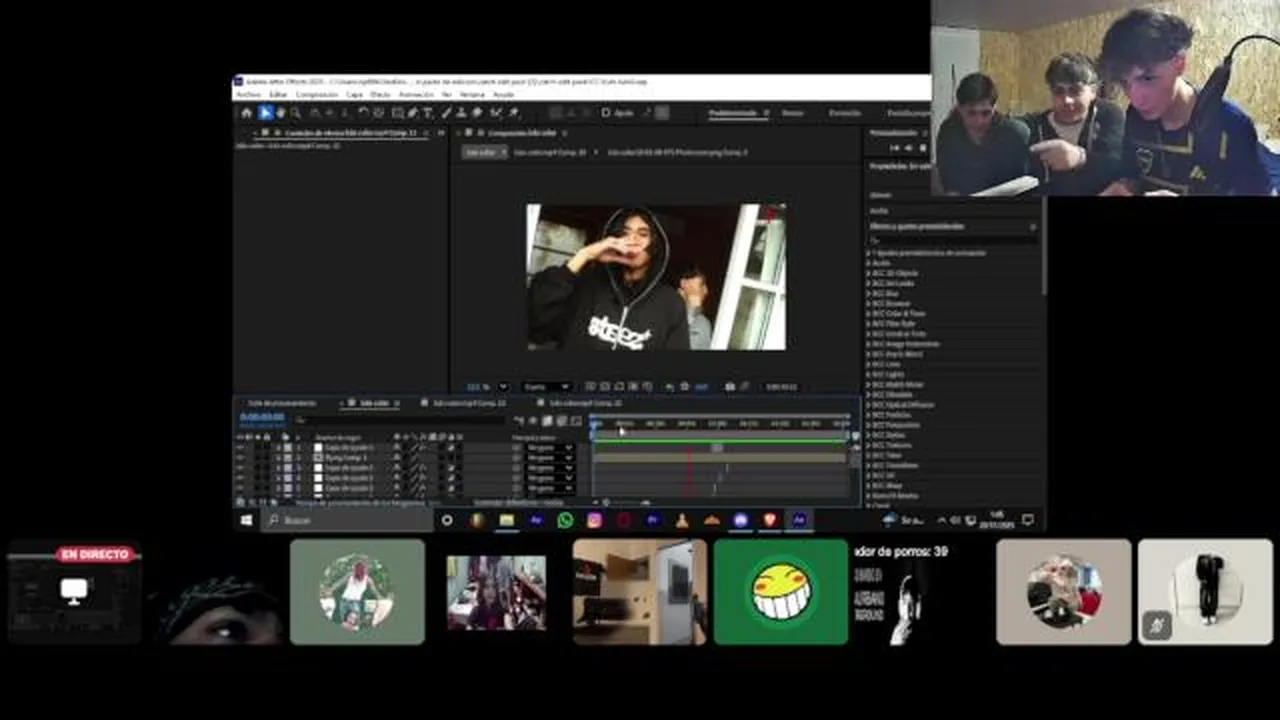Select the Brush tool

point(446,113)
